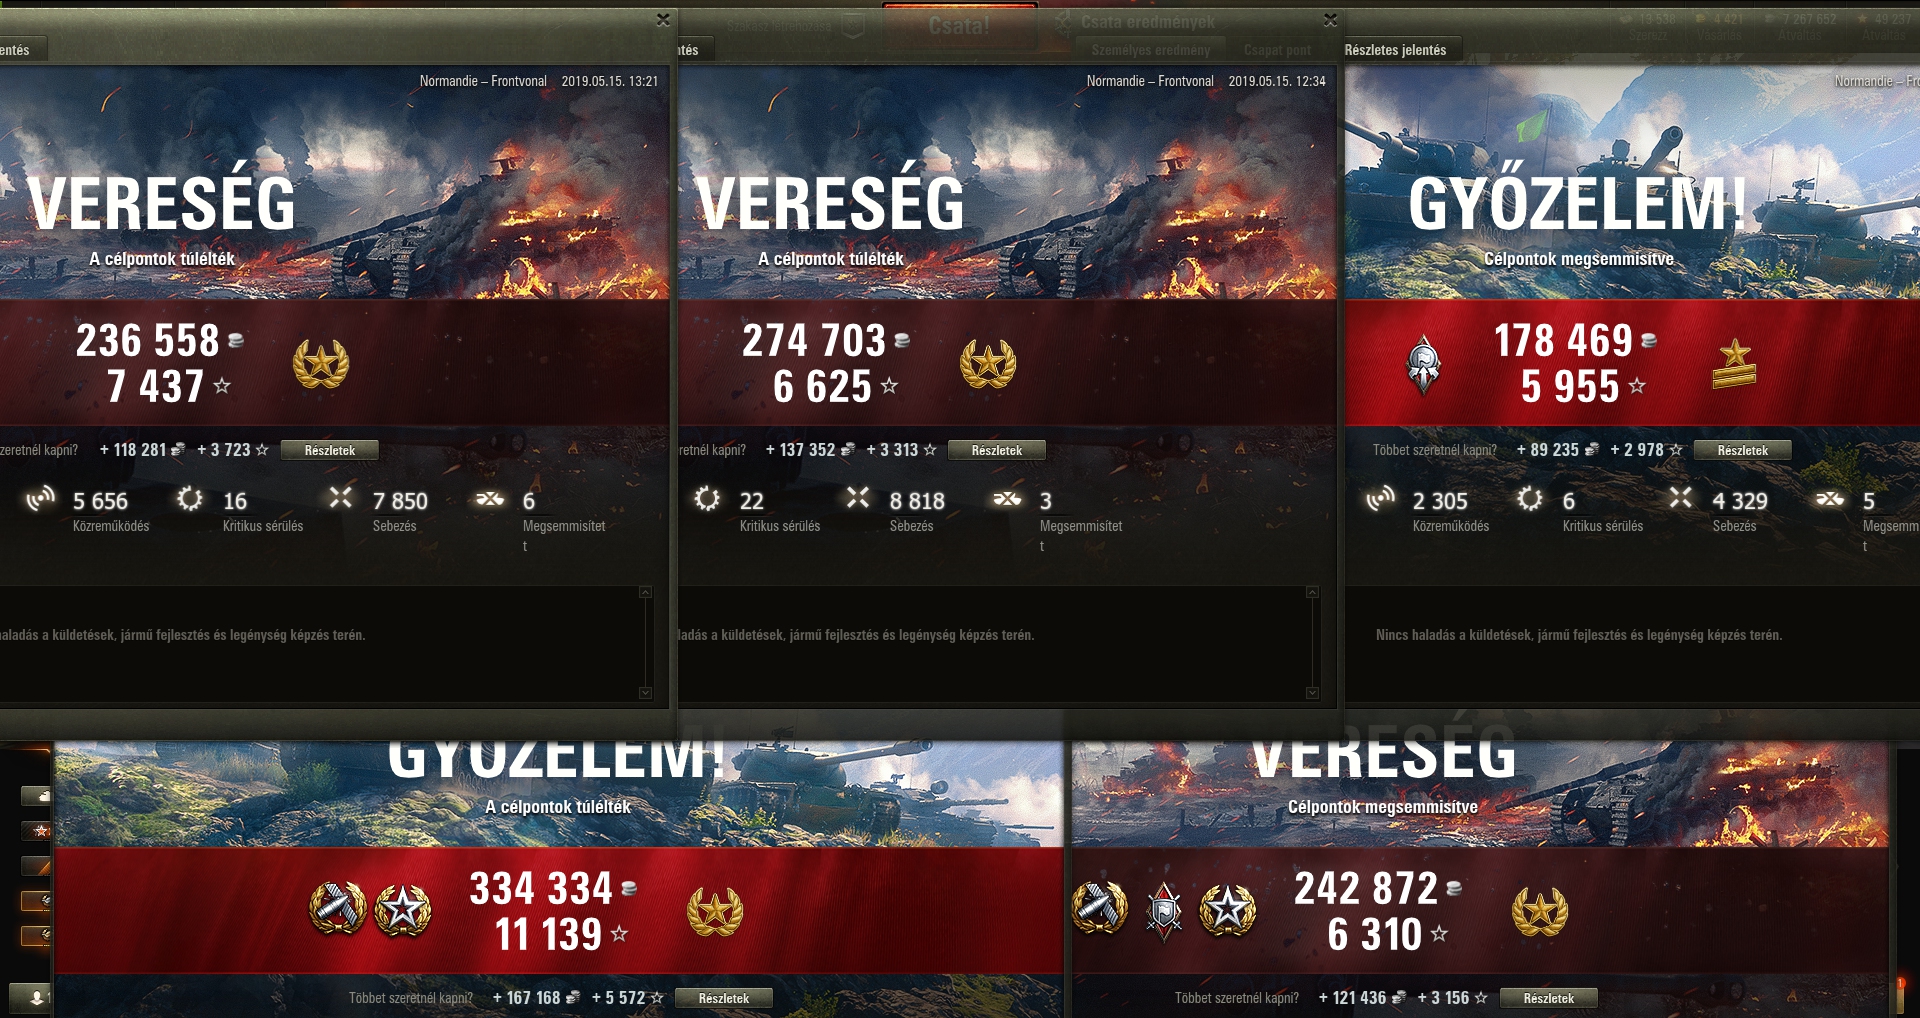Click the rank stripes star icon beside 178 469
The width and height of the screenshot is (1920, 1018).
click(1734, 364)
